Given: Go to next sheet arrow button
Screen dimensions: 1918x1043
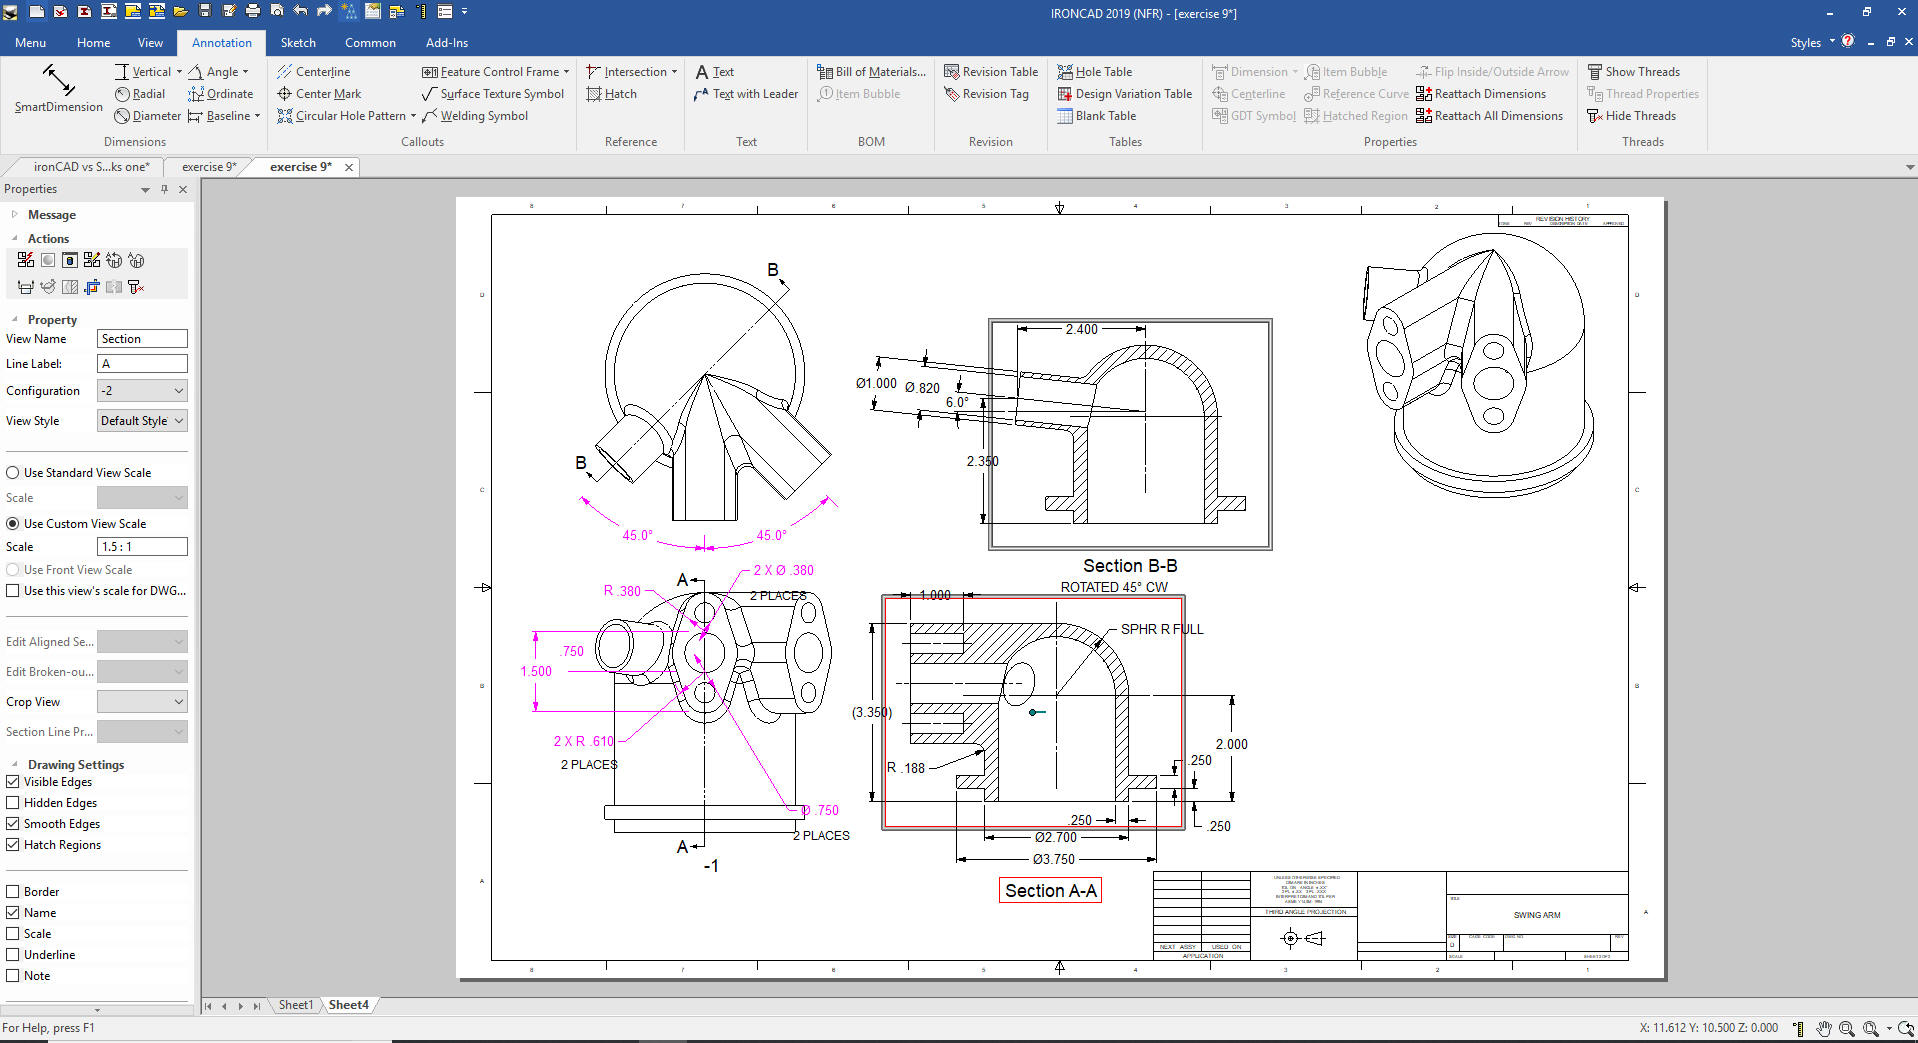Looking at the screenshot, I should (240, 1006).
